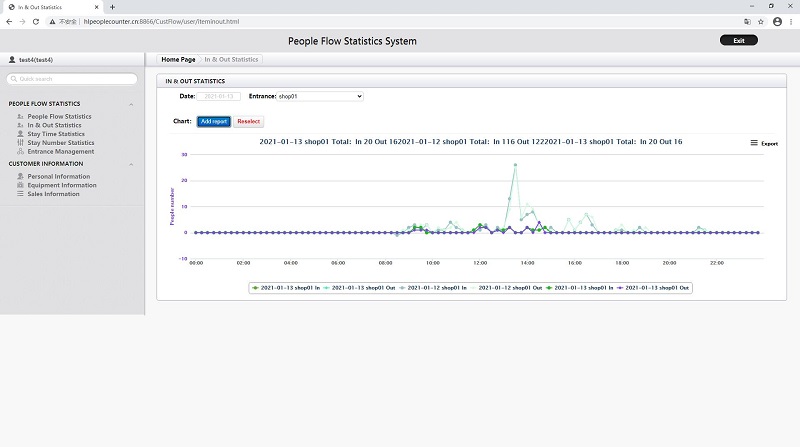Viewport: 800px width, 447px height.
Task: Click the In & Out Statistics sidebar icon
Action: point(20,125)
